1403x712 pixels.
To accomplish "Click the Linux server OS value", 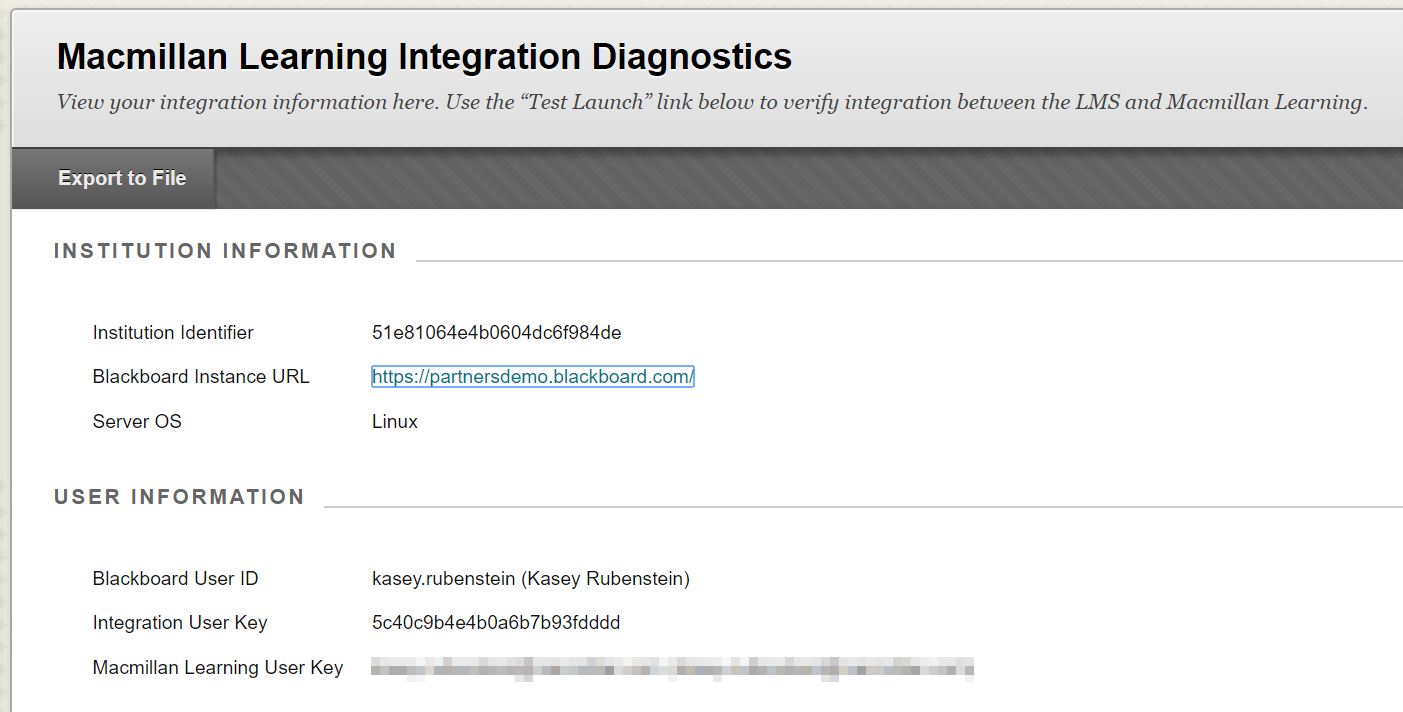I will click(x=395, y=421).
